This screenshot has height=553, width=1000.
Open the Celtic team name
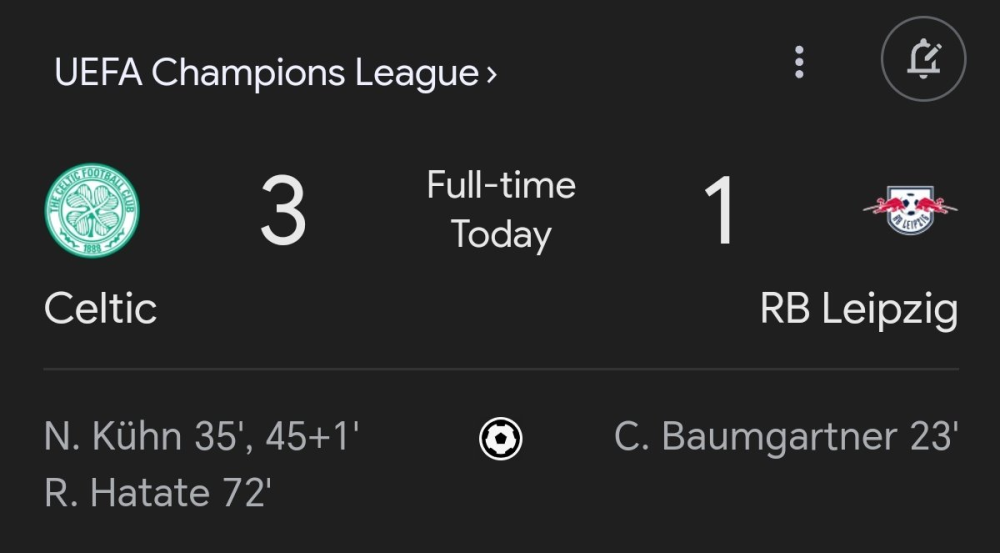click(101, 309)
